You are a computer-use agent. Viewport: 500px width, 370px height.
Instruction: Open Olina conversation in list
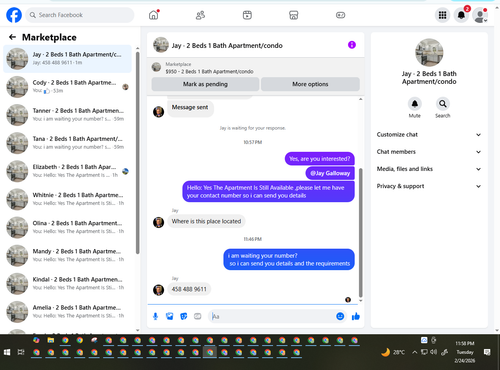68,227
